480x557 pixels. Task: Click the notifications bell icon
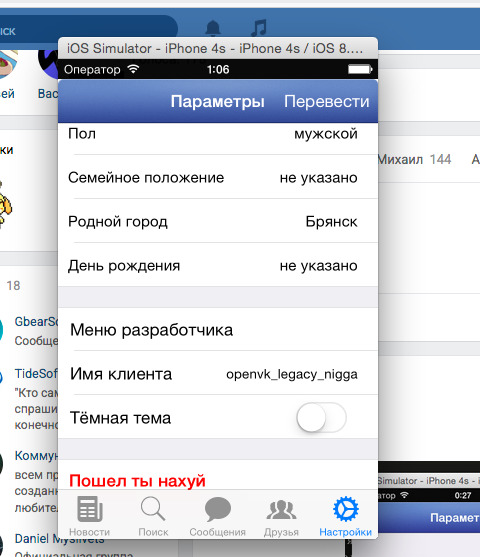coord(213,28)
